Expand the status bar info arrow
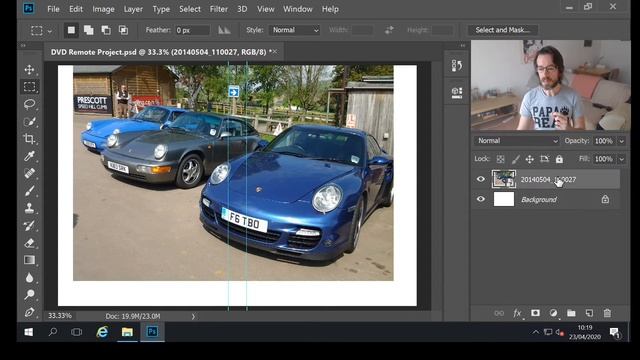The width and height of the screenshot is (640, 360). [193, 316]
